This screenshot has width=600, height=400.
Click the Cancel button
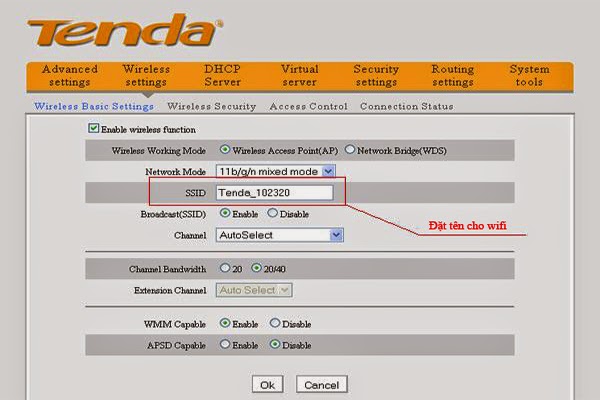[x=321, y=384]
